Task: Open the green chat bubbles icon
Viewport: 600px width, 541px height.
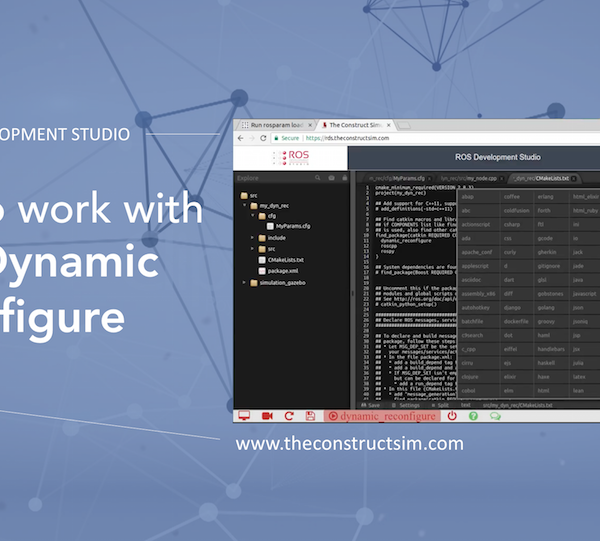Action: coord(495,416)
